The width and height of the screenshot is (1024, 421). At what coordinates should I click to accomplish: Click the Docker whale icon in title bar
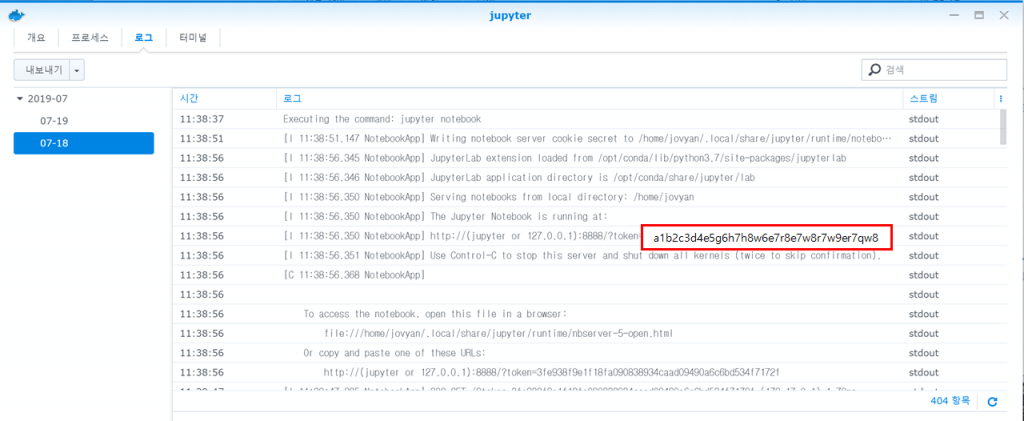(x=14, y=15)
